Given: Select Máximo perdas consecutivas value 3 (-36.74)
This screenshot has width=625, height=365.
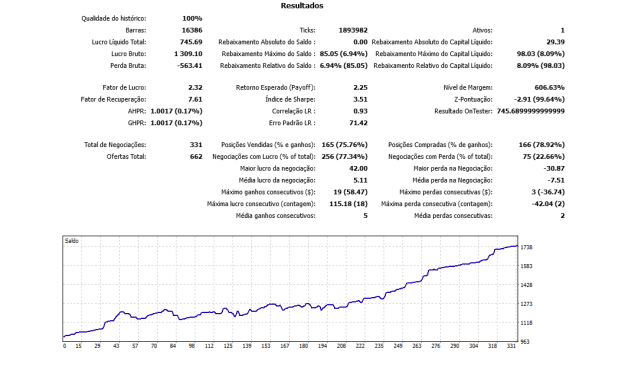Looking at the screenshot, I should click(548, 192).
